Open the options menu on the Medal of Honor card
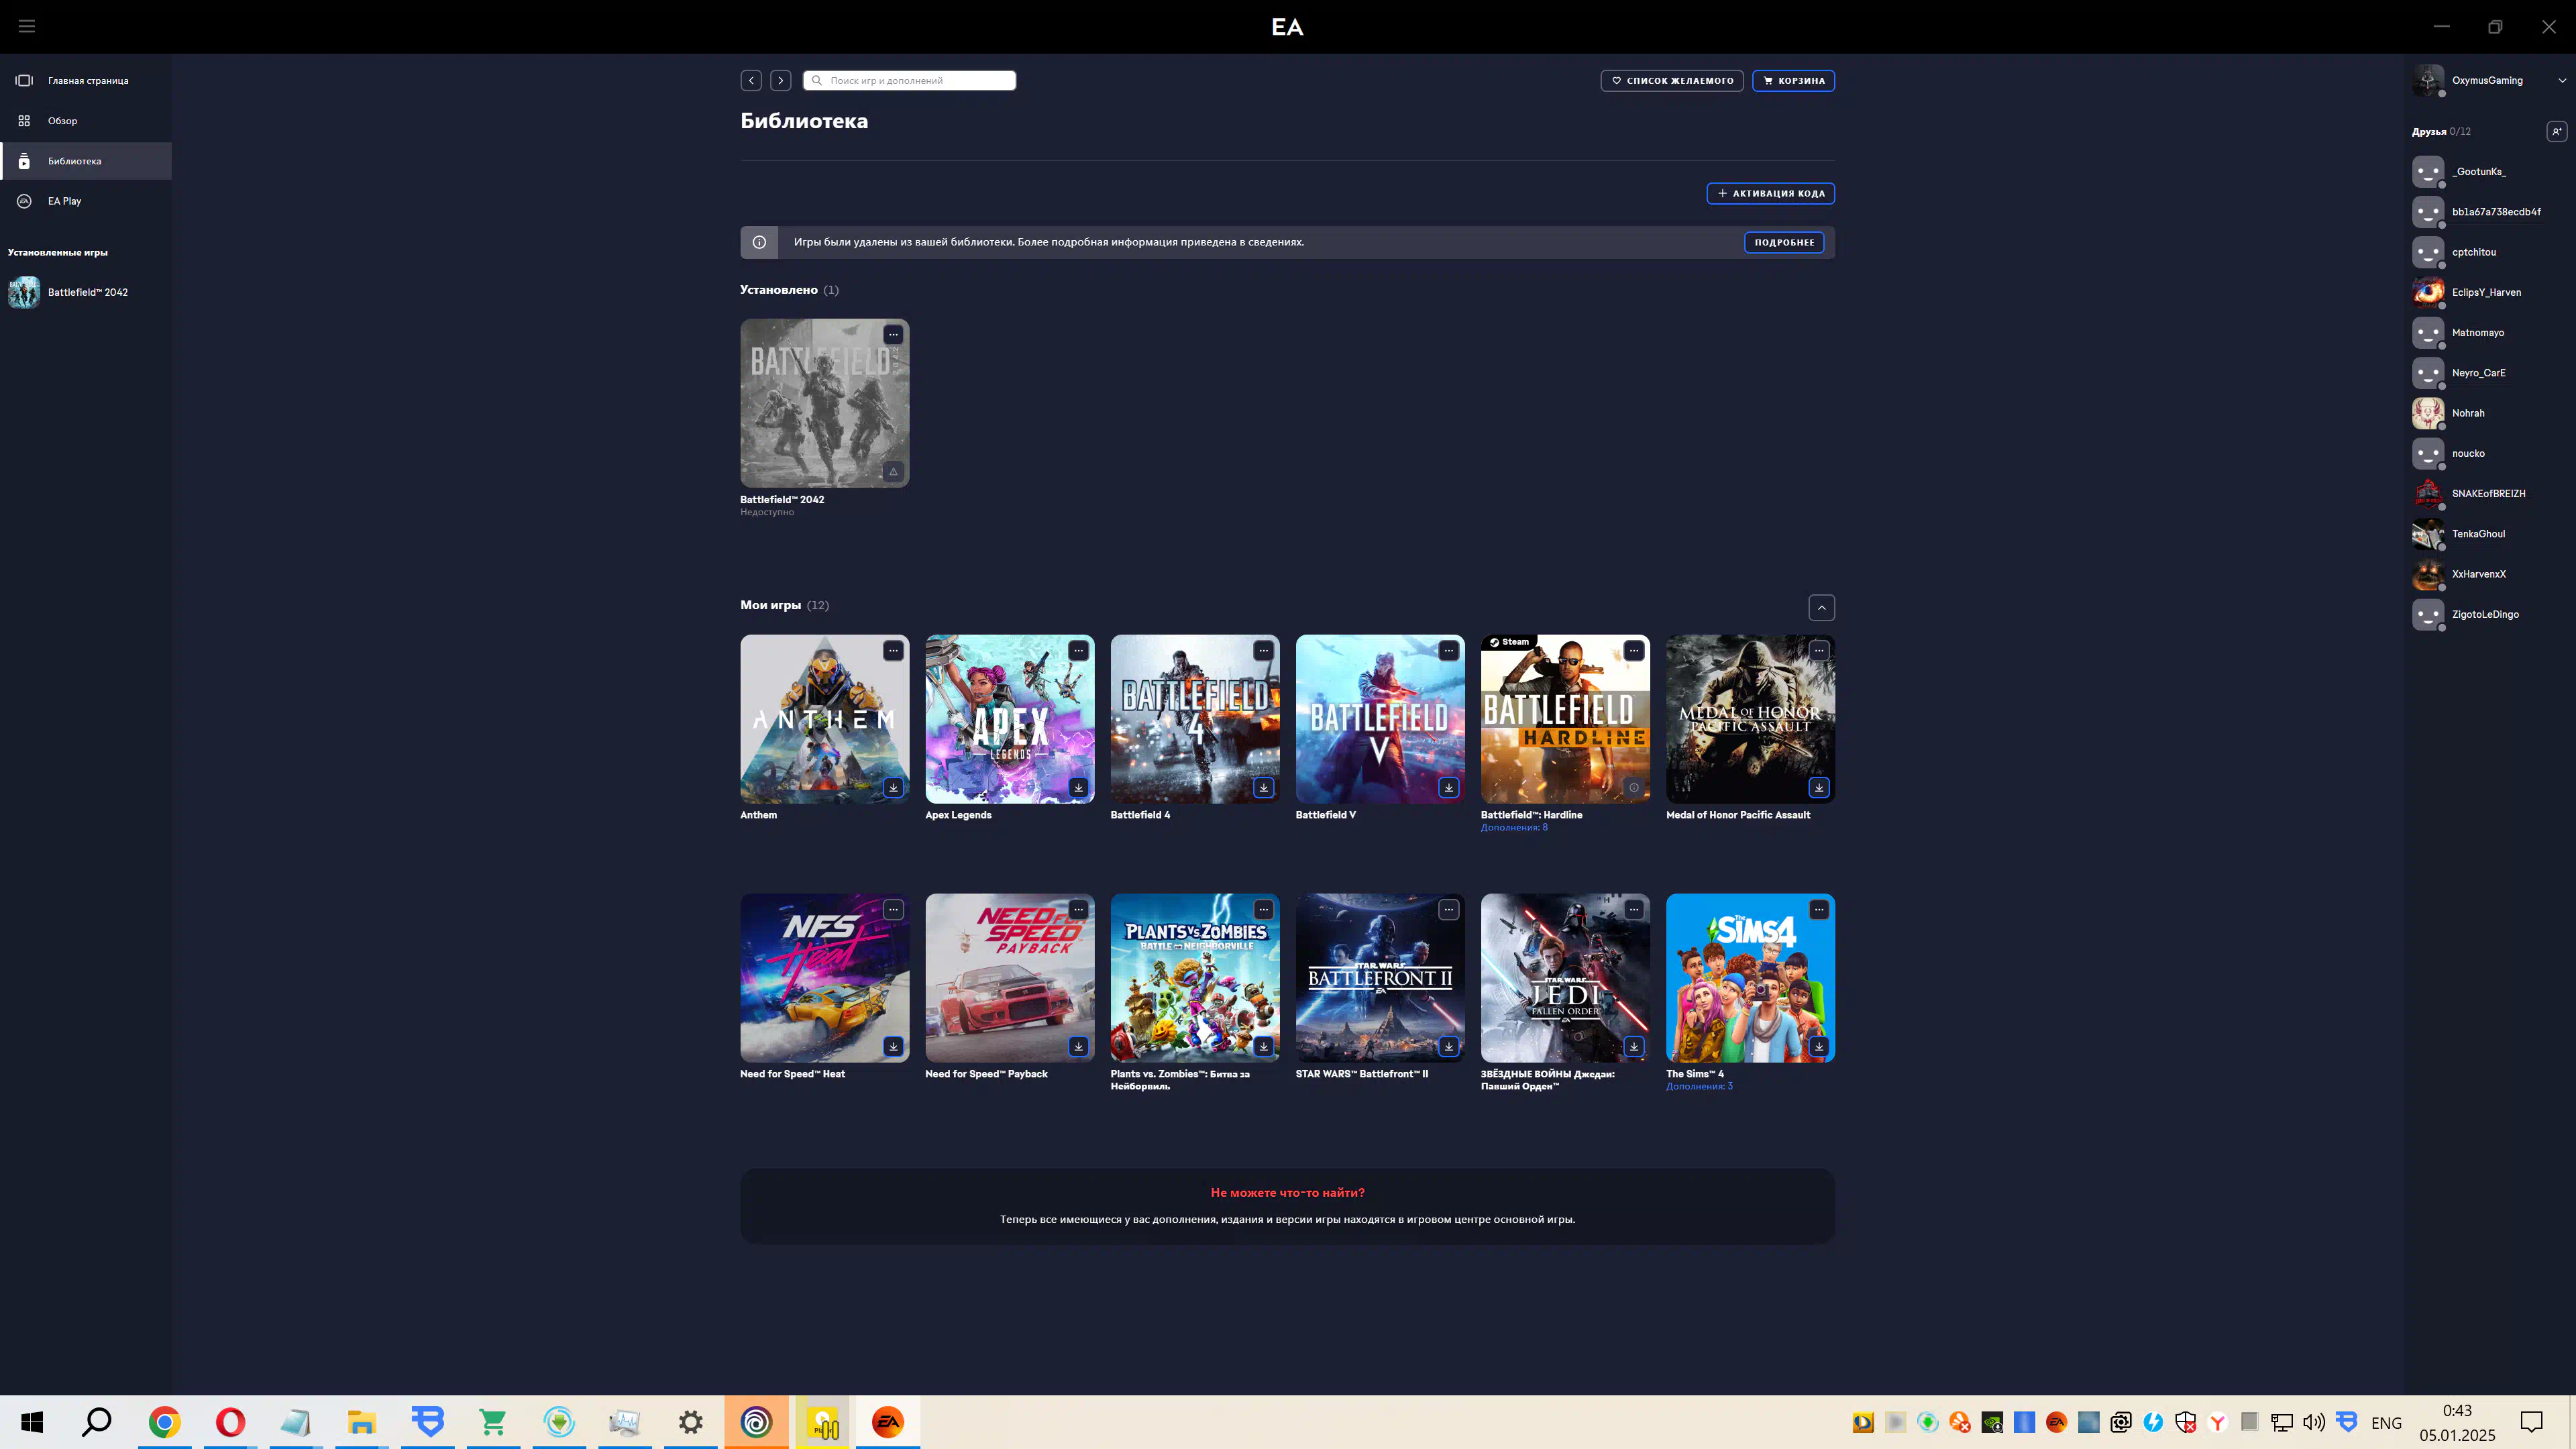 (1819, 651)
